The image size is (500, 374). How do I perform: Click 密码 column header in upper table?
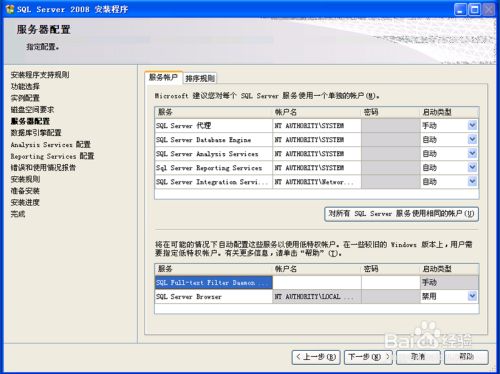click(391, 112)
